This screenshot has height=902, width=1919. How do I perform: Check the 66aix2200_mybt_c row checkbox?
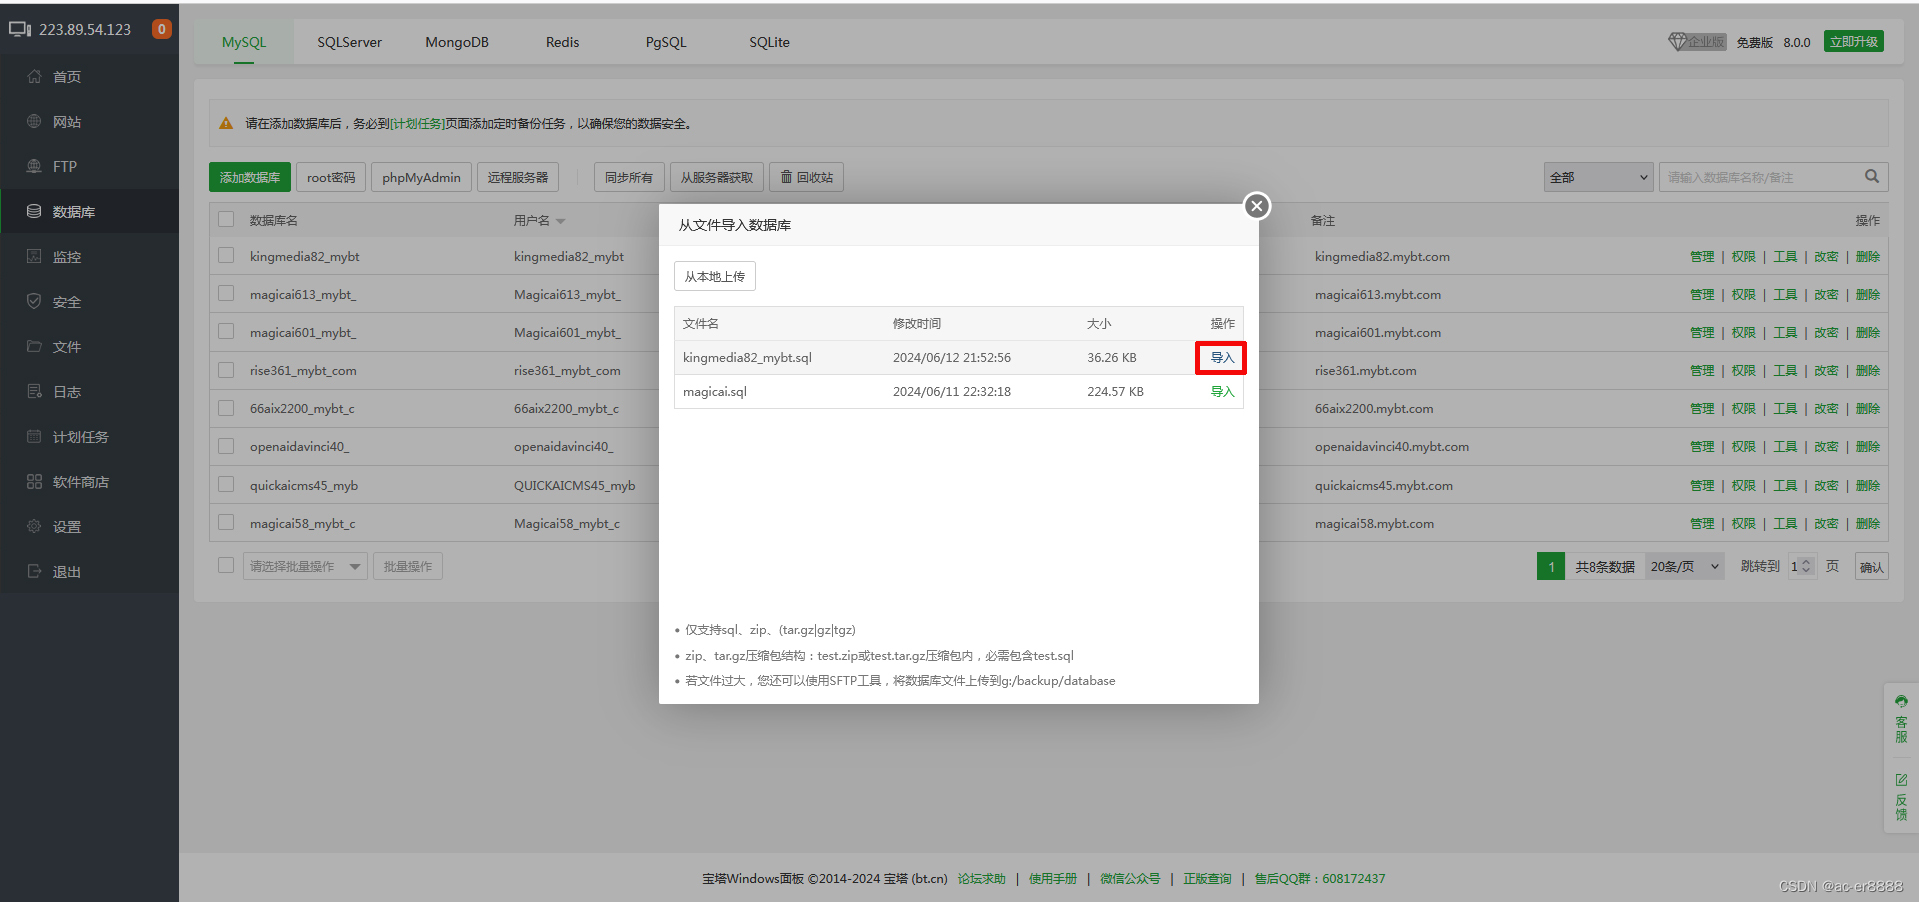coord(226,407)
